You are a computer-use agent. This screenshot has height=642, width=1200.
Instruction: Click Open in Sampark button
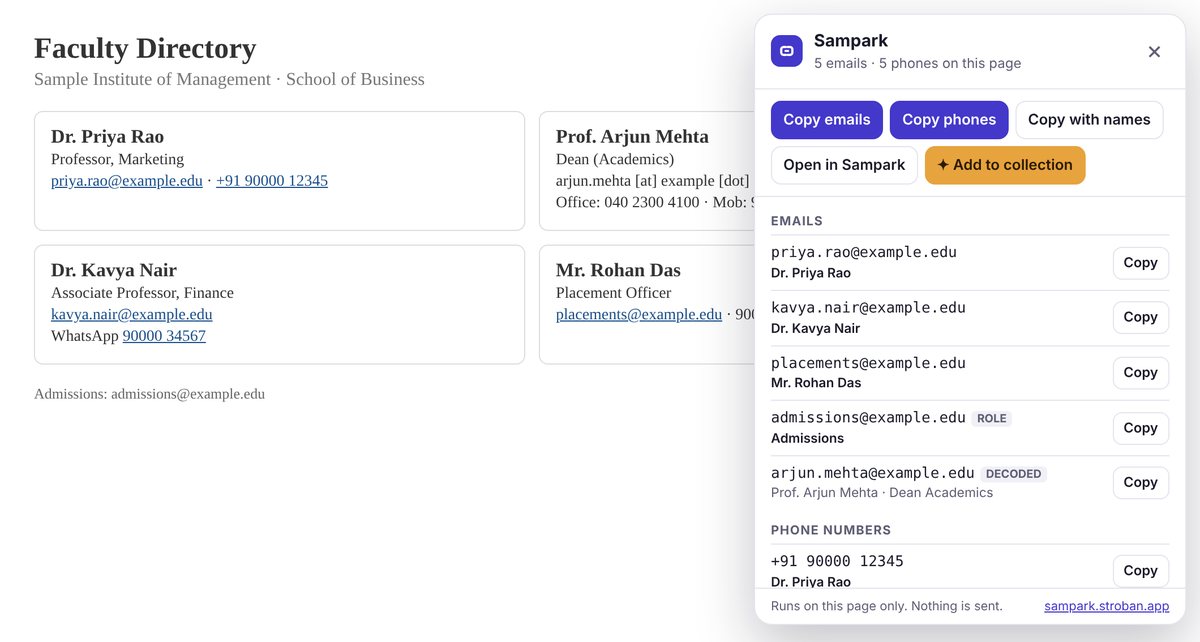(844, 165)
